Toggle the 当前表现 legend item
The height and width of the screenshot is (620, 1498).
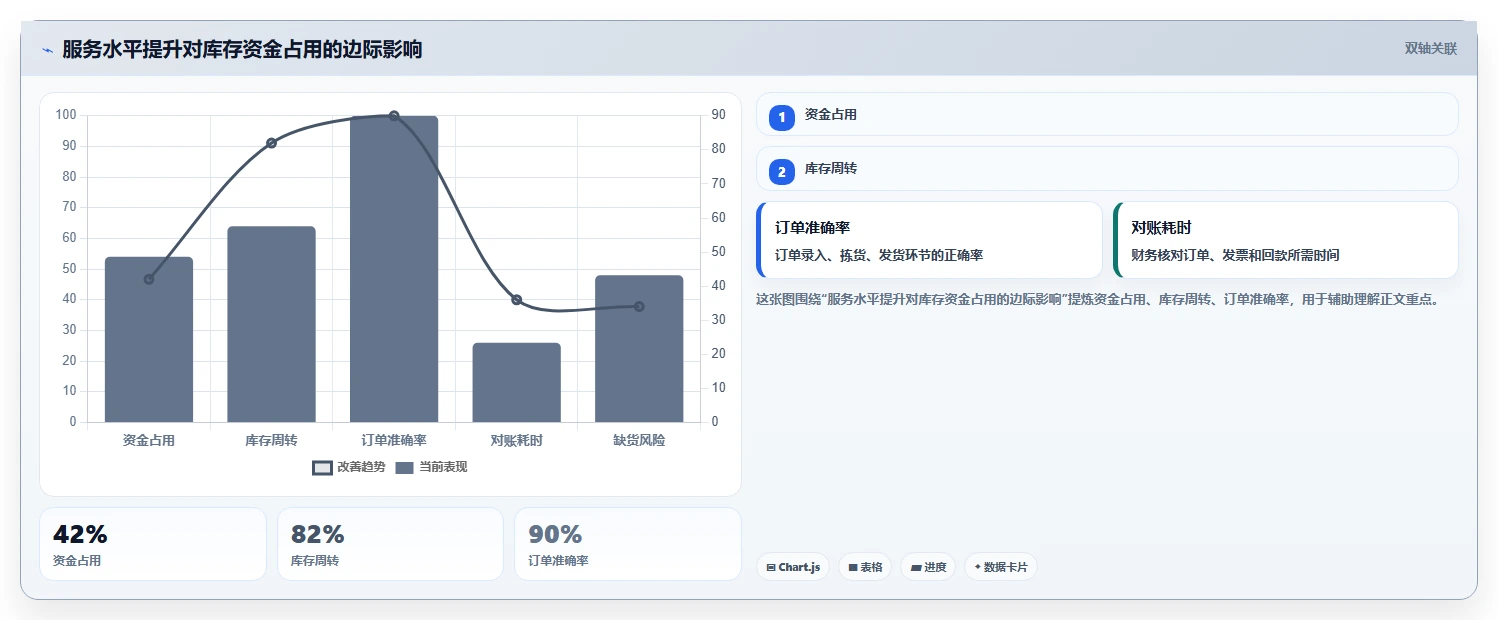pos(431,467)
